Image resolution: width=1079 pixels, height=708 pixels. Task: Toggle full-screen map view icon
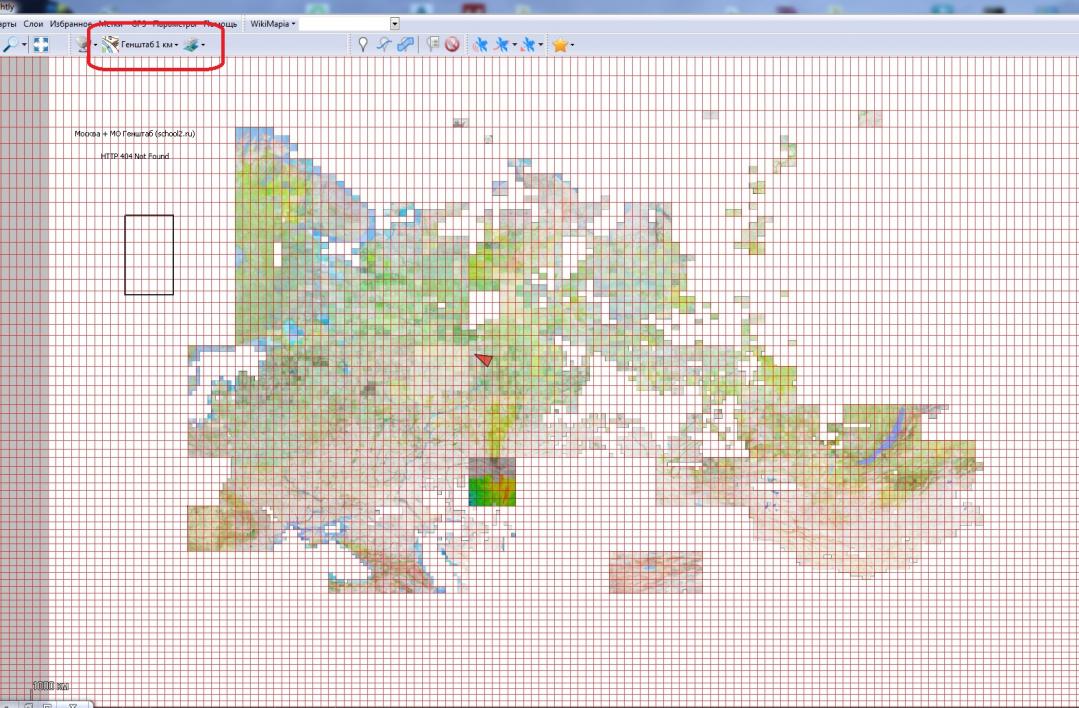click(x=41, y=45)
